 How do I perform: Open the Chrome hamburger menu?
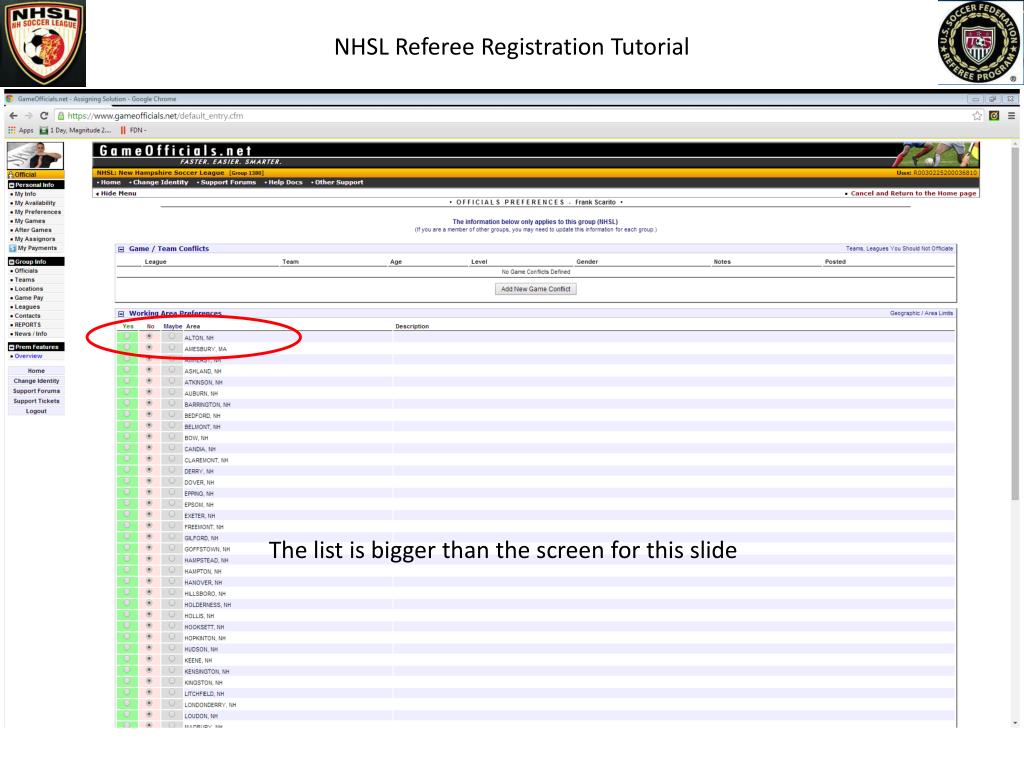coord(1011,116)
